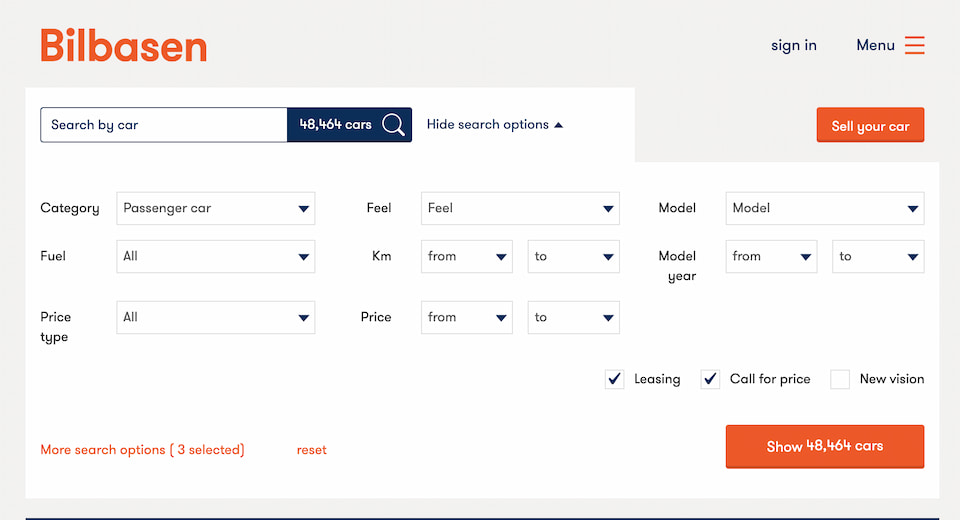Open the hamburger Menu icon

pyautogui.click(x=914, y=45)
